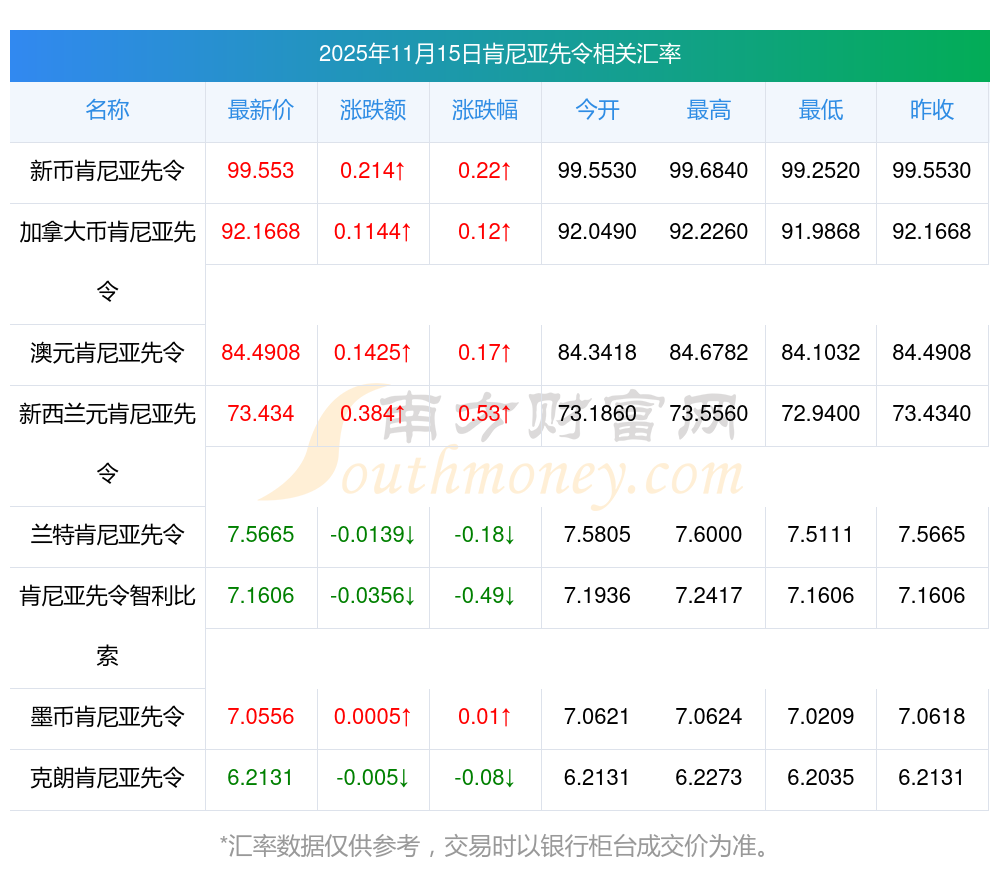Select the 涨跌幅 column header

[485, 110]
